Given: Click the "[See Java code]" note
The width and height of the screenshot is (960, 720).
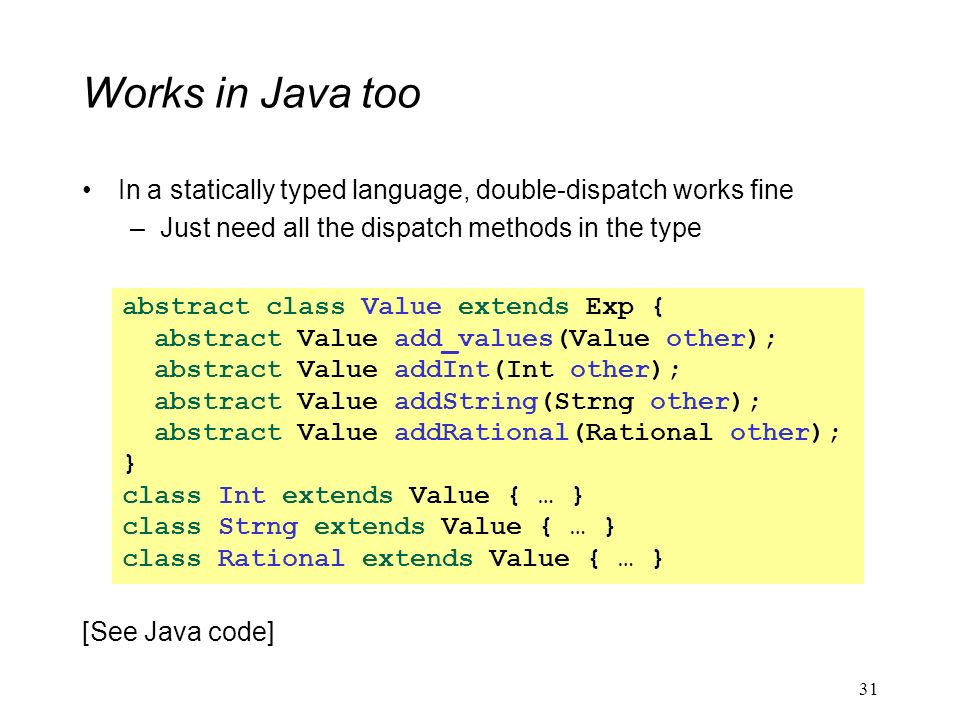Looking at the screenshot, I should point(178,632).
